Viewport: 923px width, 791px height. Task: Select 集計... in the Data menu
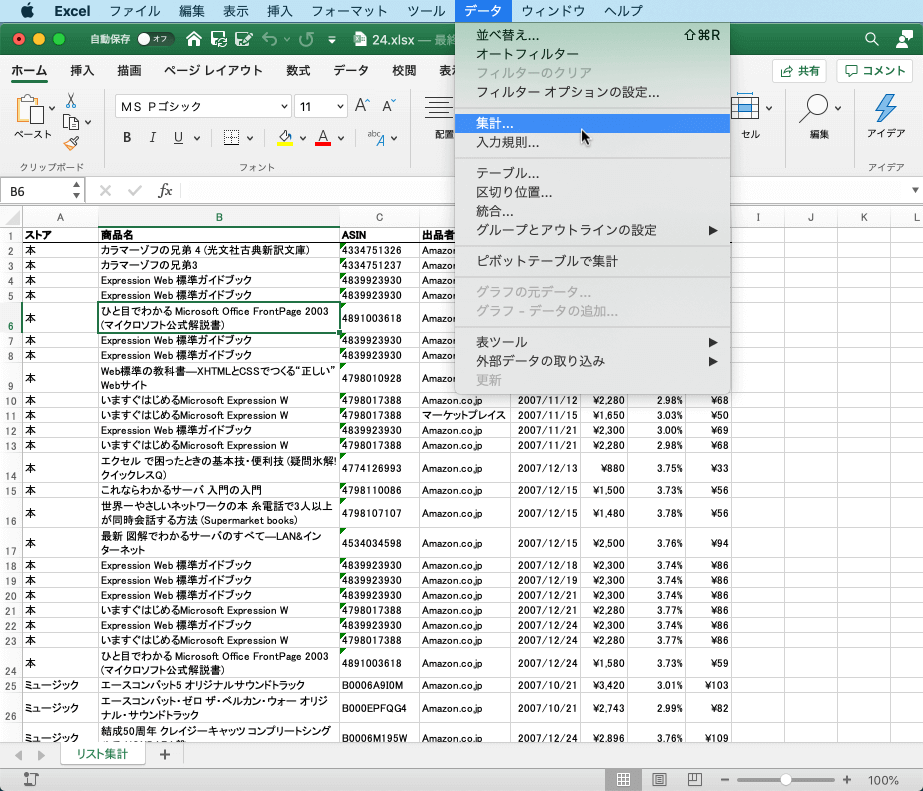[592, 124]
